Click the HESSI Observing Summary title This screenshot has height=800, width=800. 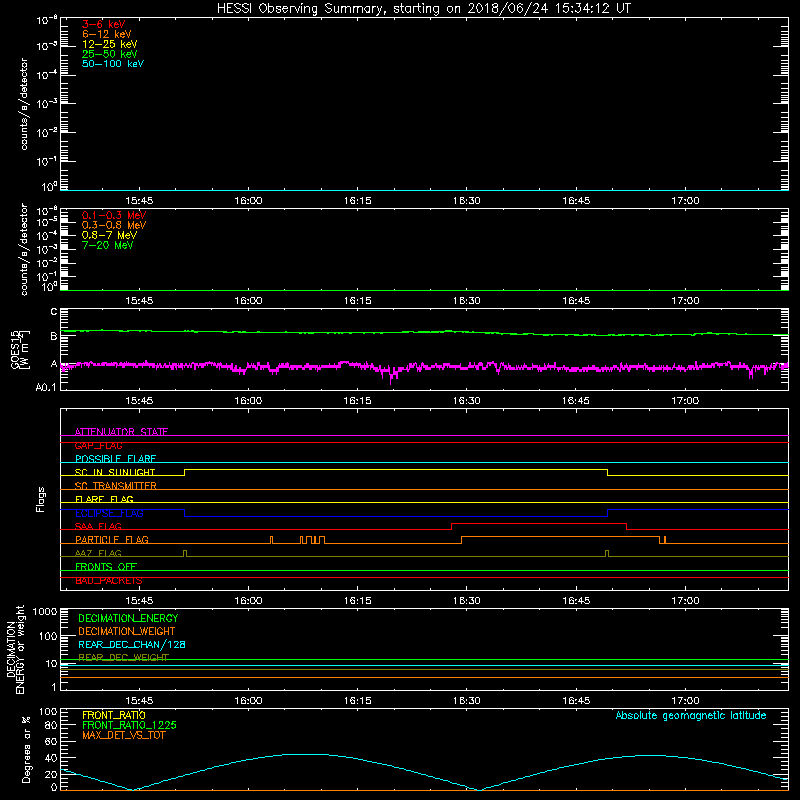[423, 9]
